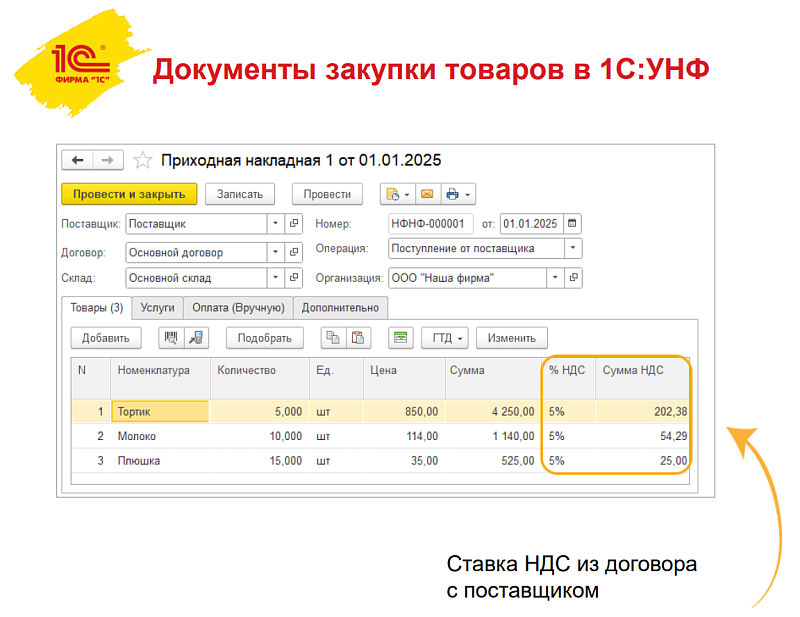The image size is (800, 617).
Task: Switch to the Услуги tab
Action: (158, 308)
